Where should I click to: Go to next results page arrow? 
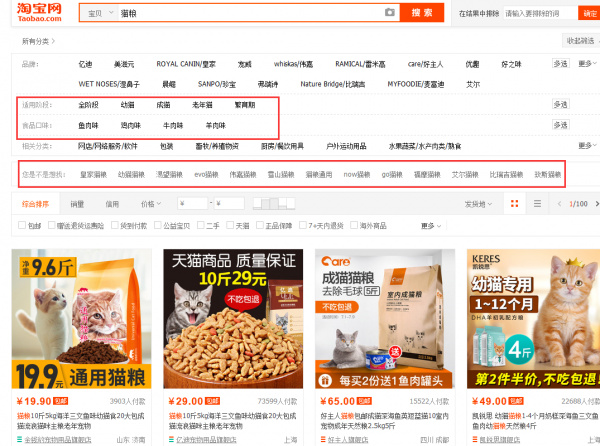(596, 204)
